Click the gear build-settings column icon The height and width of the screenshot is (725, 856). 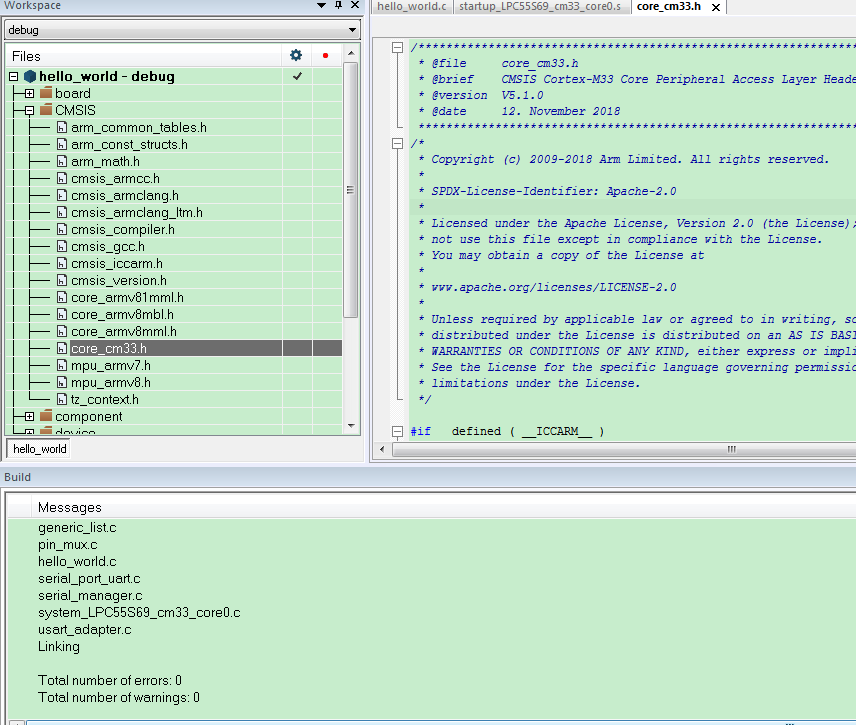296,55
